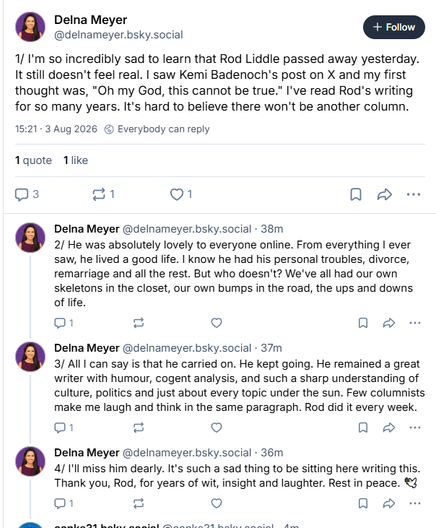Reply to the main 1/ post
436x528 pixels.
(27, 194)
